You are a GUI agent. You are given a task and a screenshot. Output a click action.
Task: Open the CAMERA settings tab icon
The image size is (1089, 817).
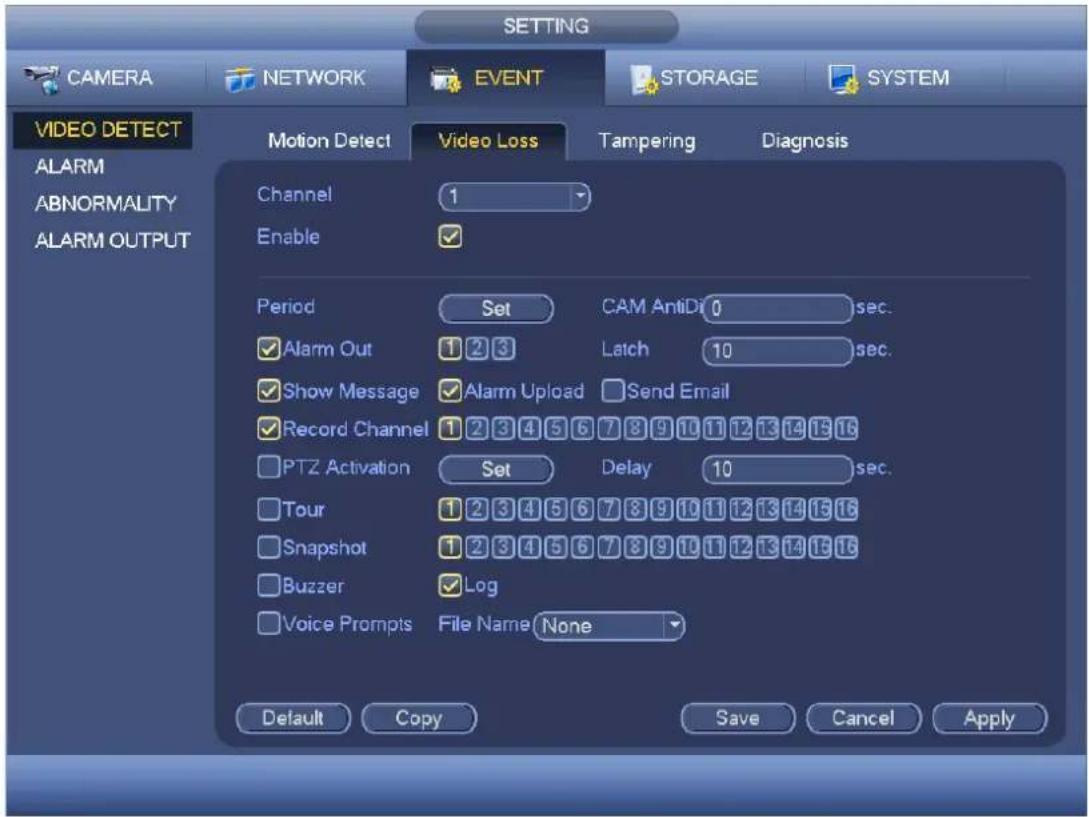pos(42,79)
